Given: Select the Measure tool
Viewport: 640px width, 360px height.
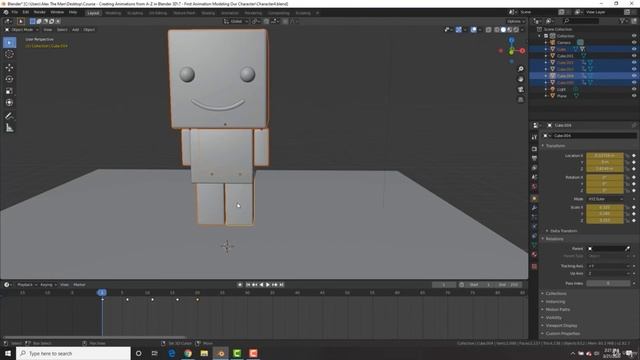Looking at the screenshot, I should [x=9, y=128].
